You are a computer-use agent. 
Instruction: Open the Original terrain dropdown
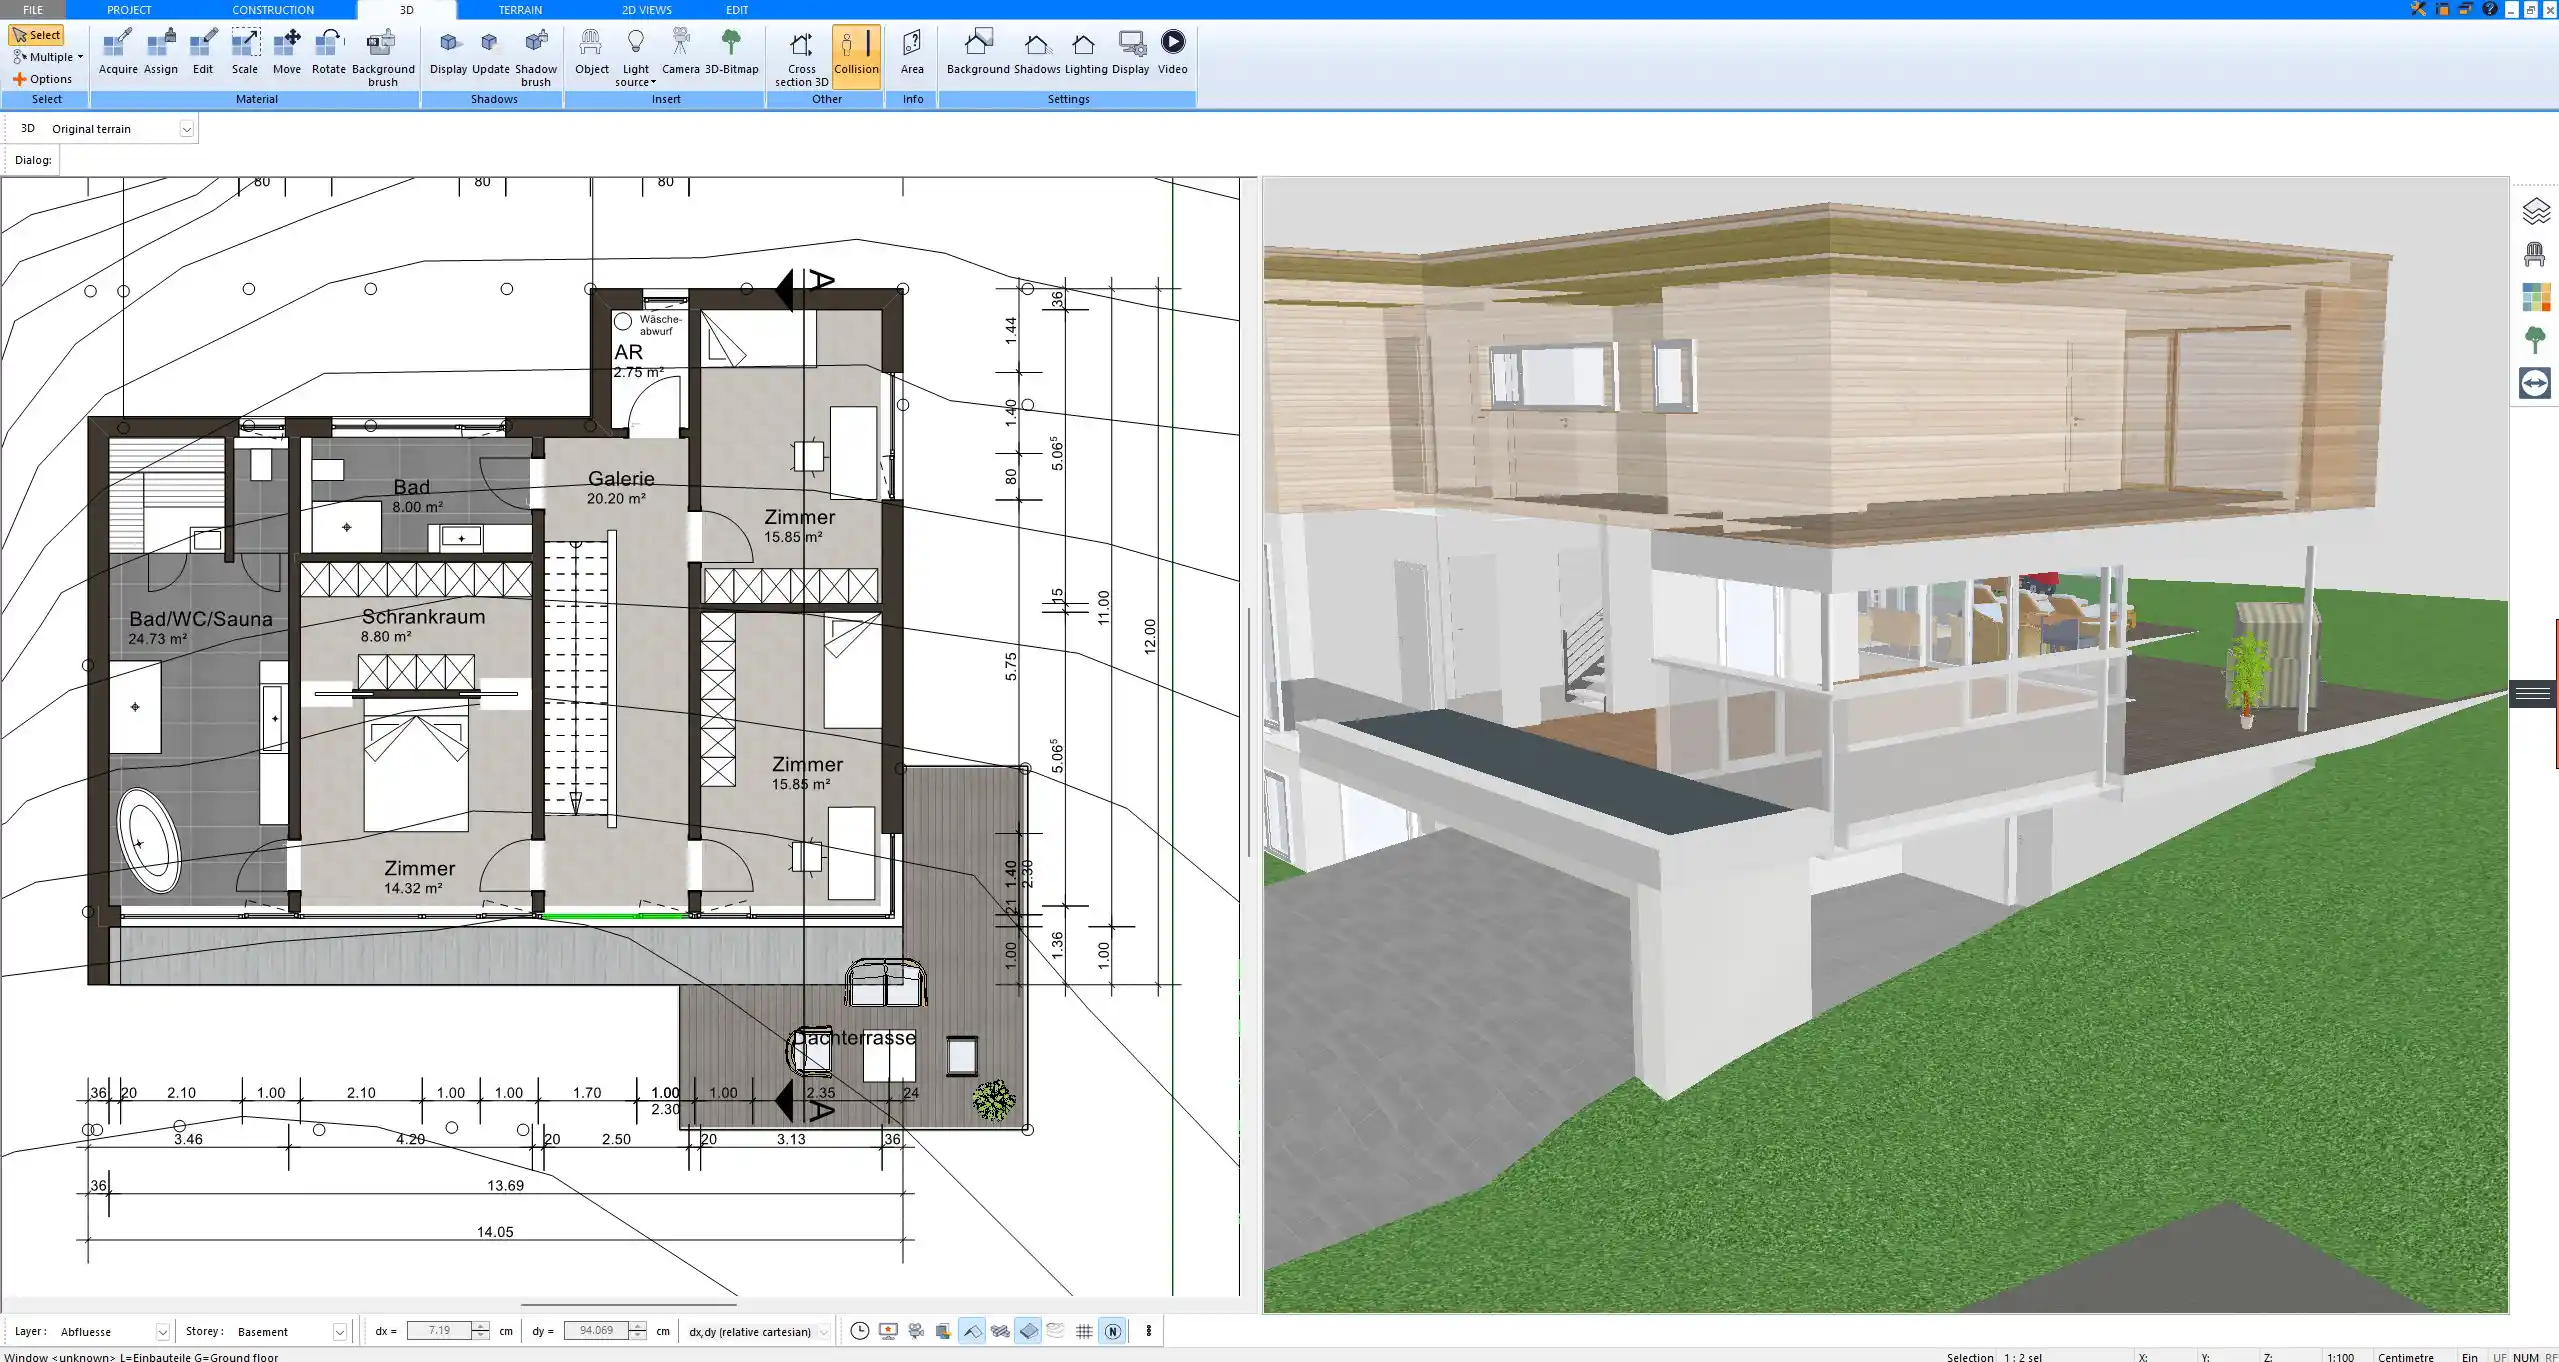[x=188, y=128]
